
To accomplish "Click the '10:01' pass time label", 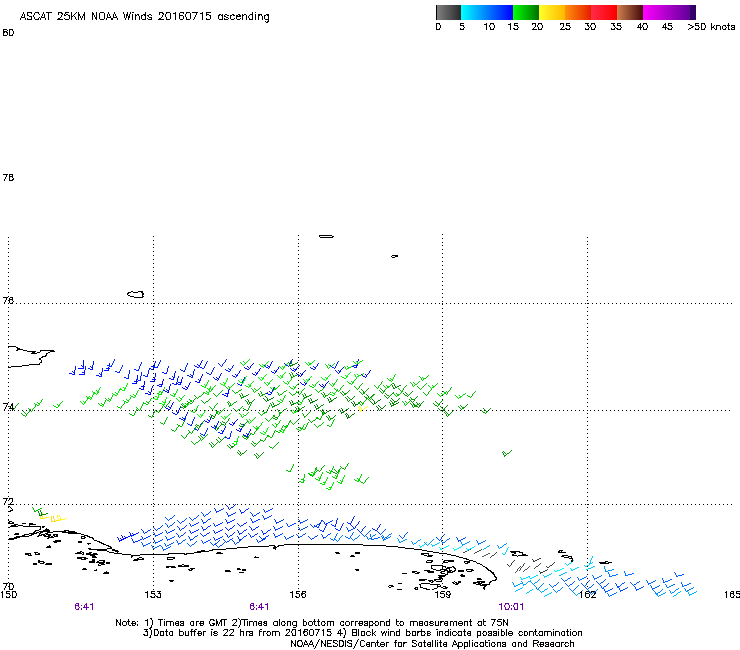I will click(511, 607).
